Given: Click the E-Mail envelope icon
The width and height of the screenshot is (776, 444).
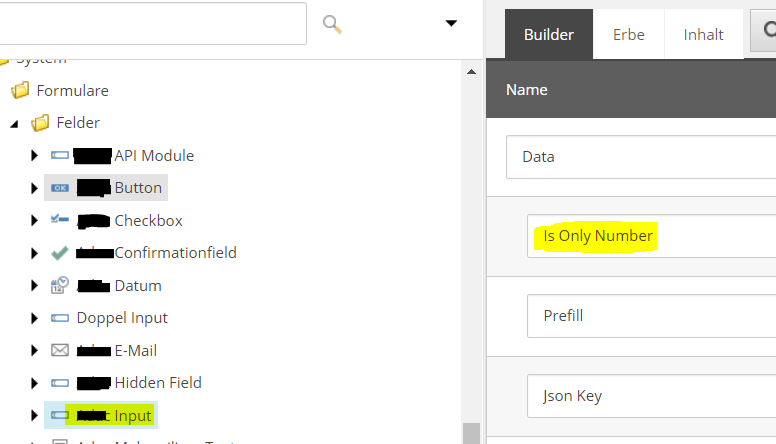Looking at the screenshot, I should [60, 351].
